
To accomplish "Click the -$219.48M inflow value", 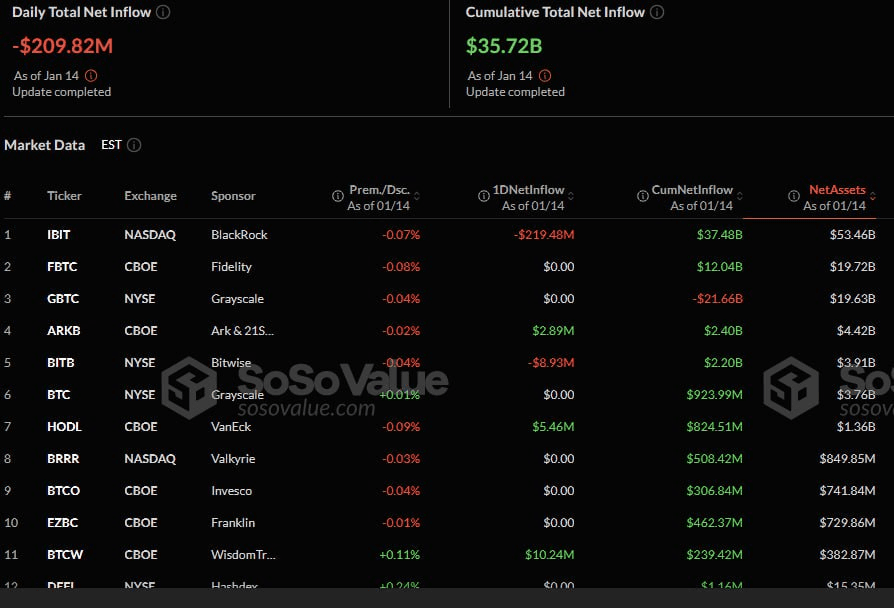I will pyautogui.click(x=544, y=234).
